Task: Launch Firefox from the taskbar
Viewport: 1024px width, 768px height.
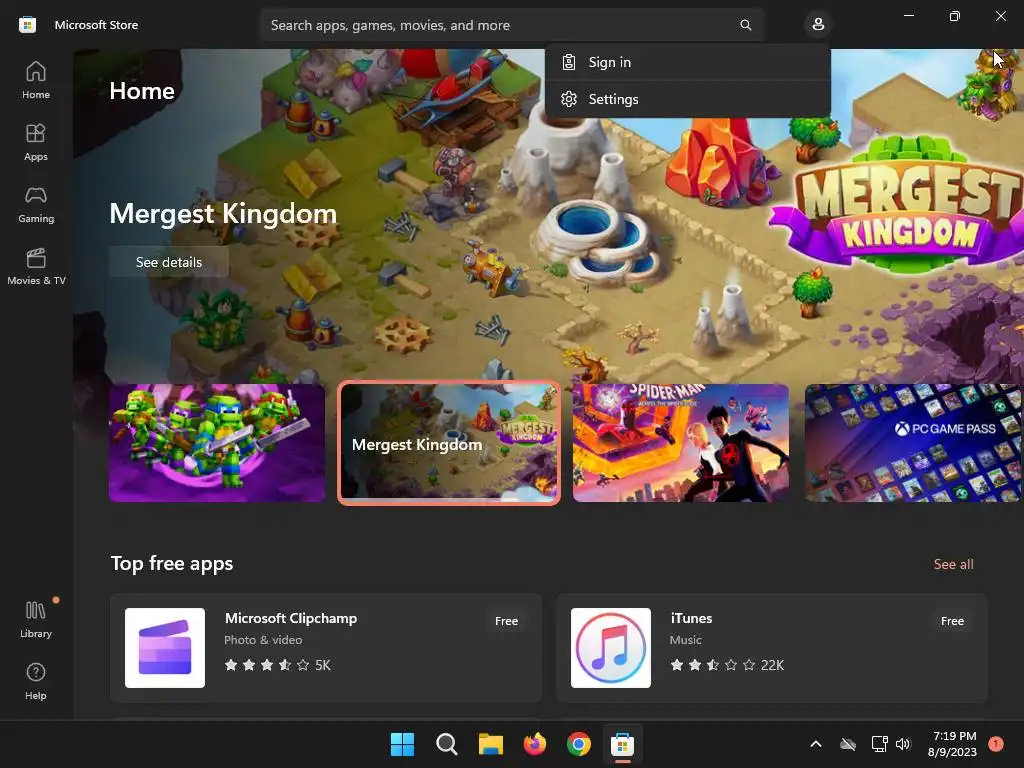Action: (535, 744)
